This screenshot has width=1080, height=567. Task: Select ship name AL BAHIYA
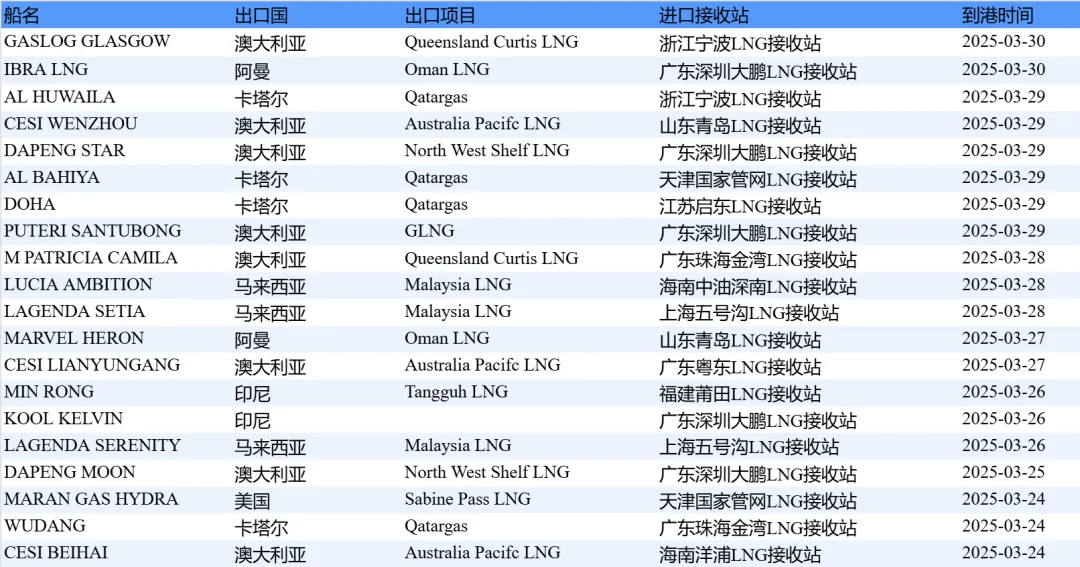[52, 178]
